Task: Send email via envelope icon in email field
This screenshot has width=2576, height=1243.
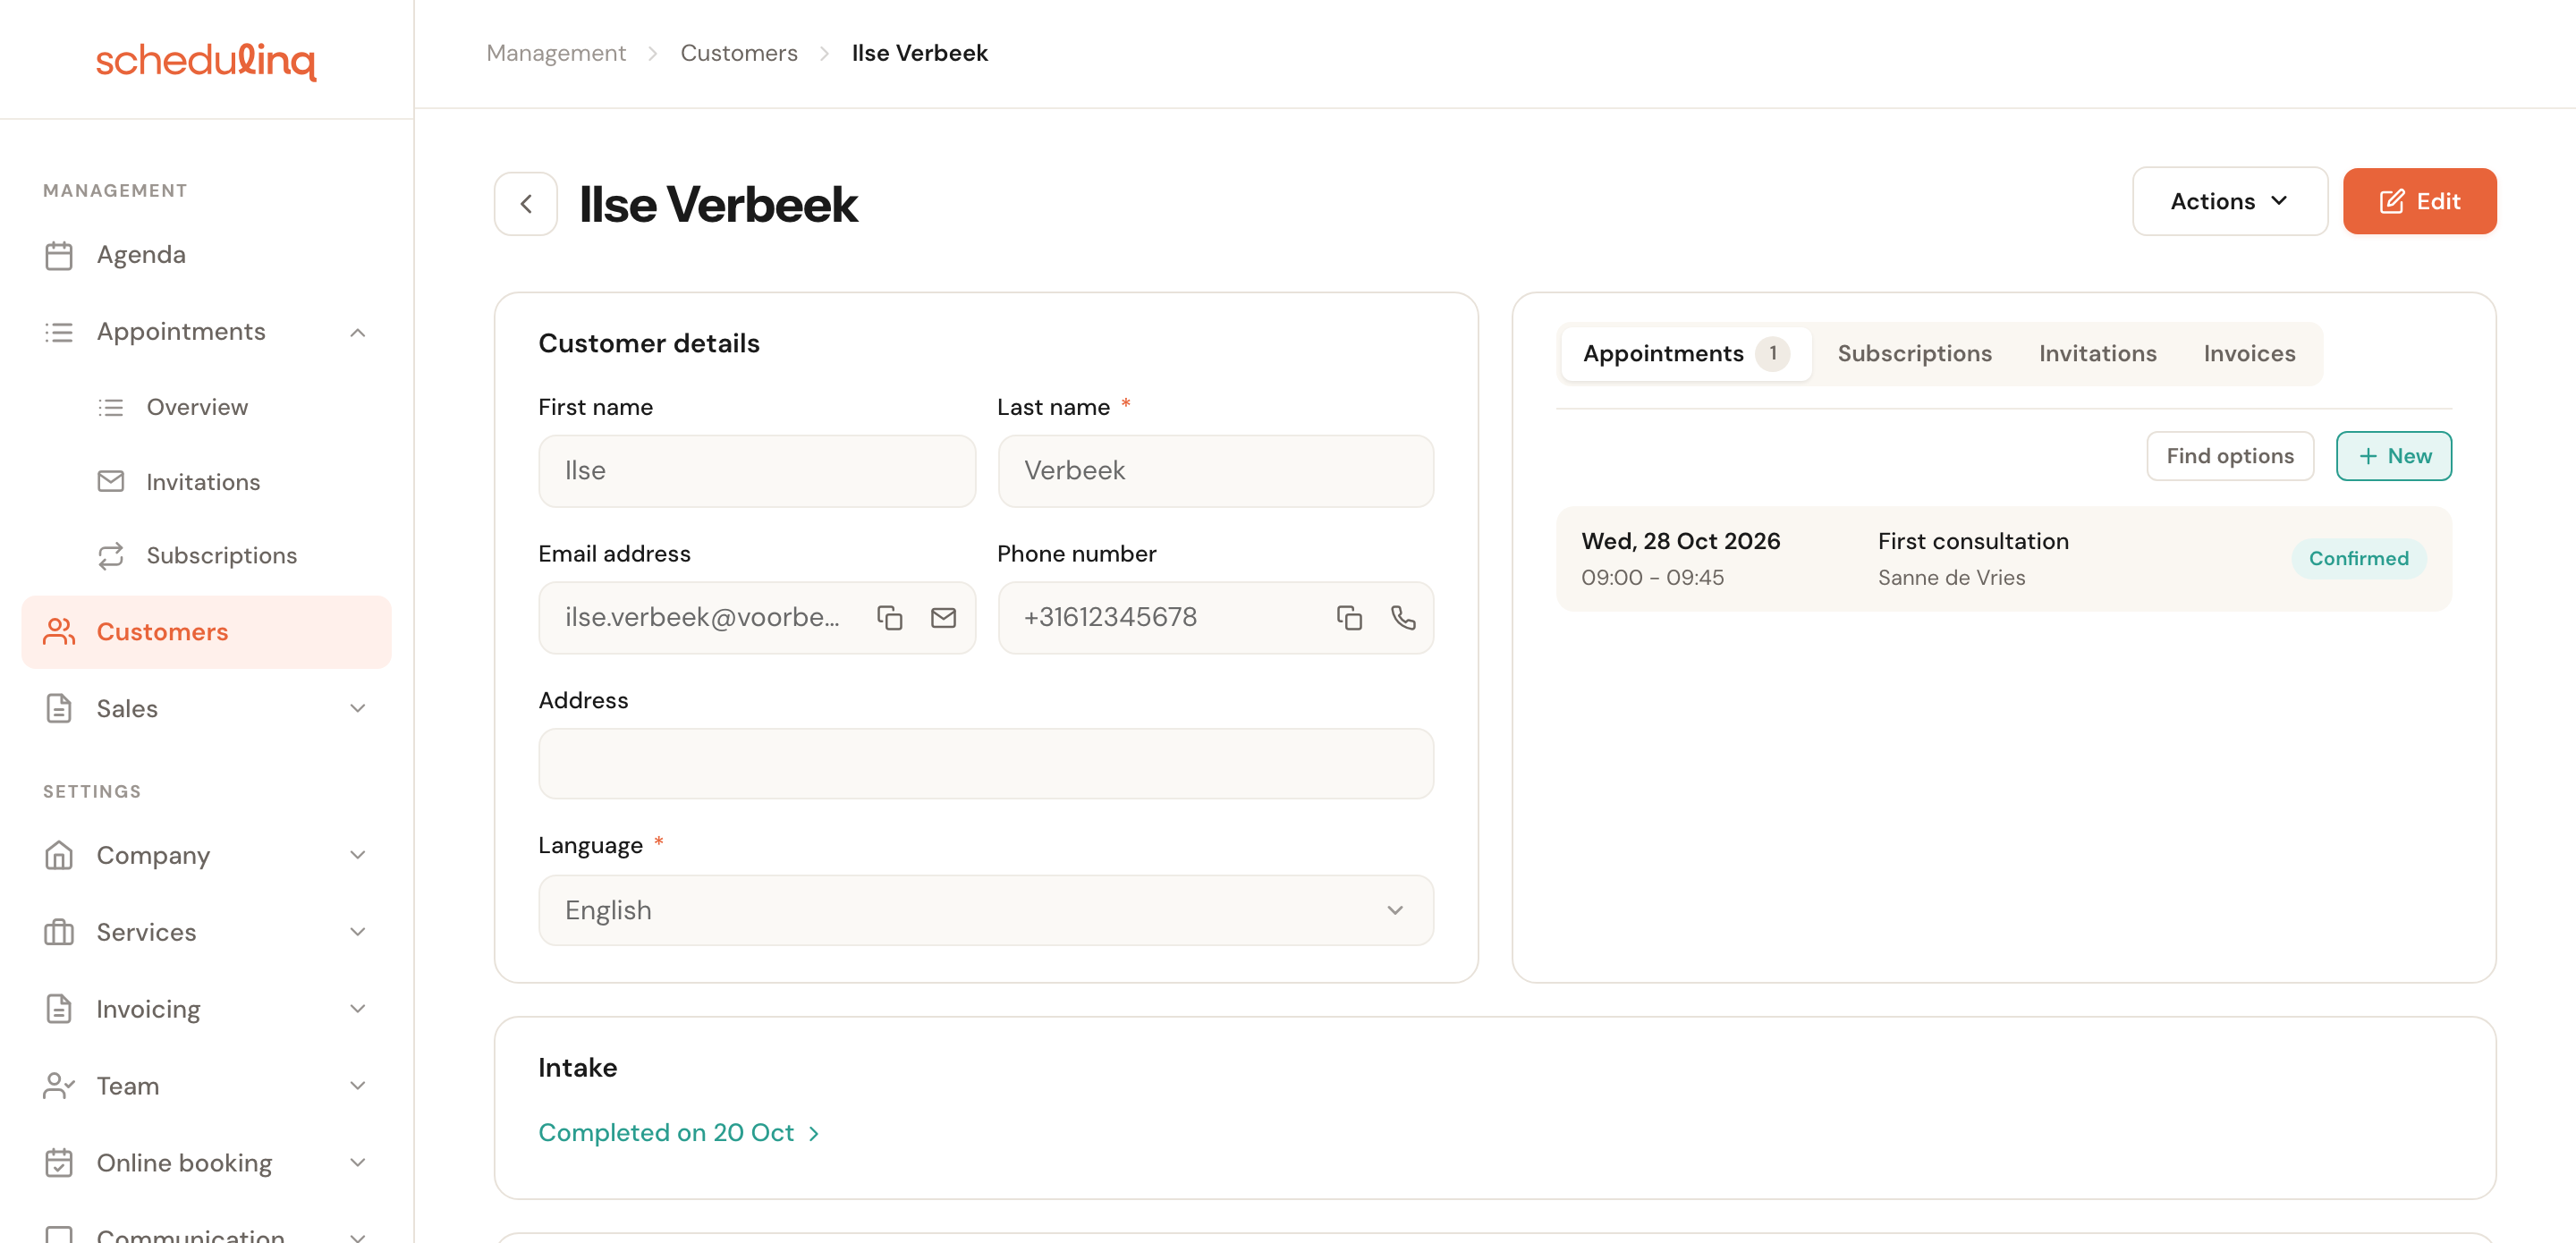Action: 943,618
